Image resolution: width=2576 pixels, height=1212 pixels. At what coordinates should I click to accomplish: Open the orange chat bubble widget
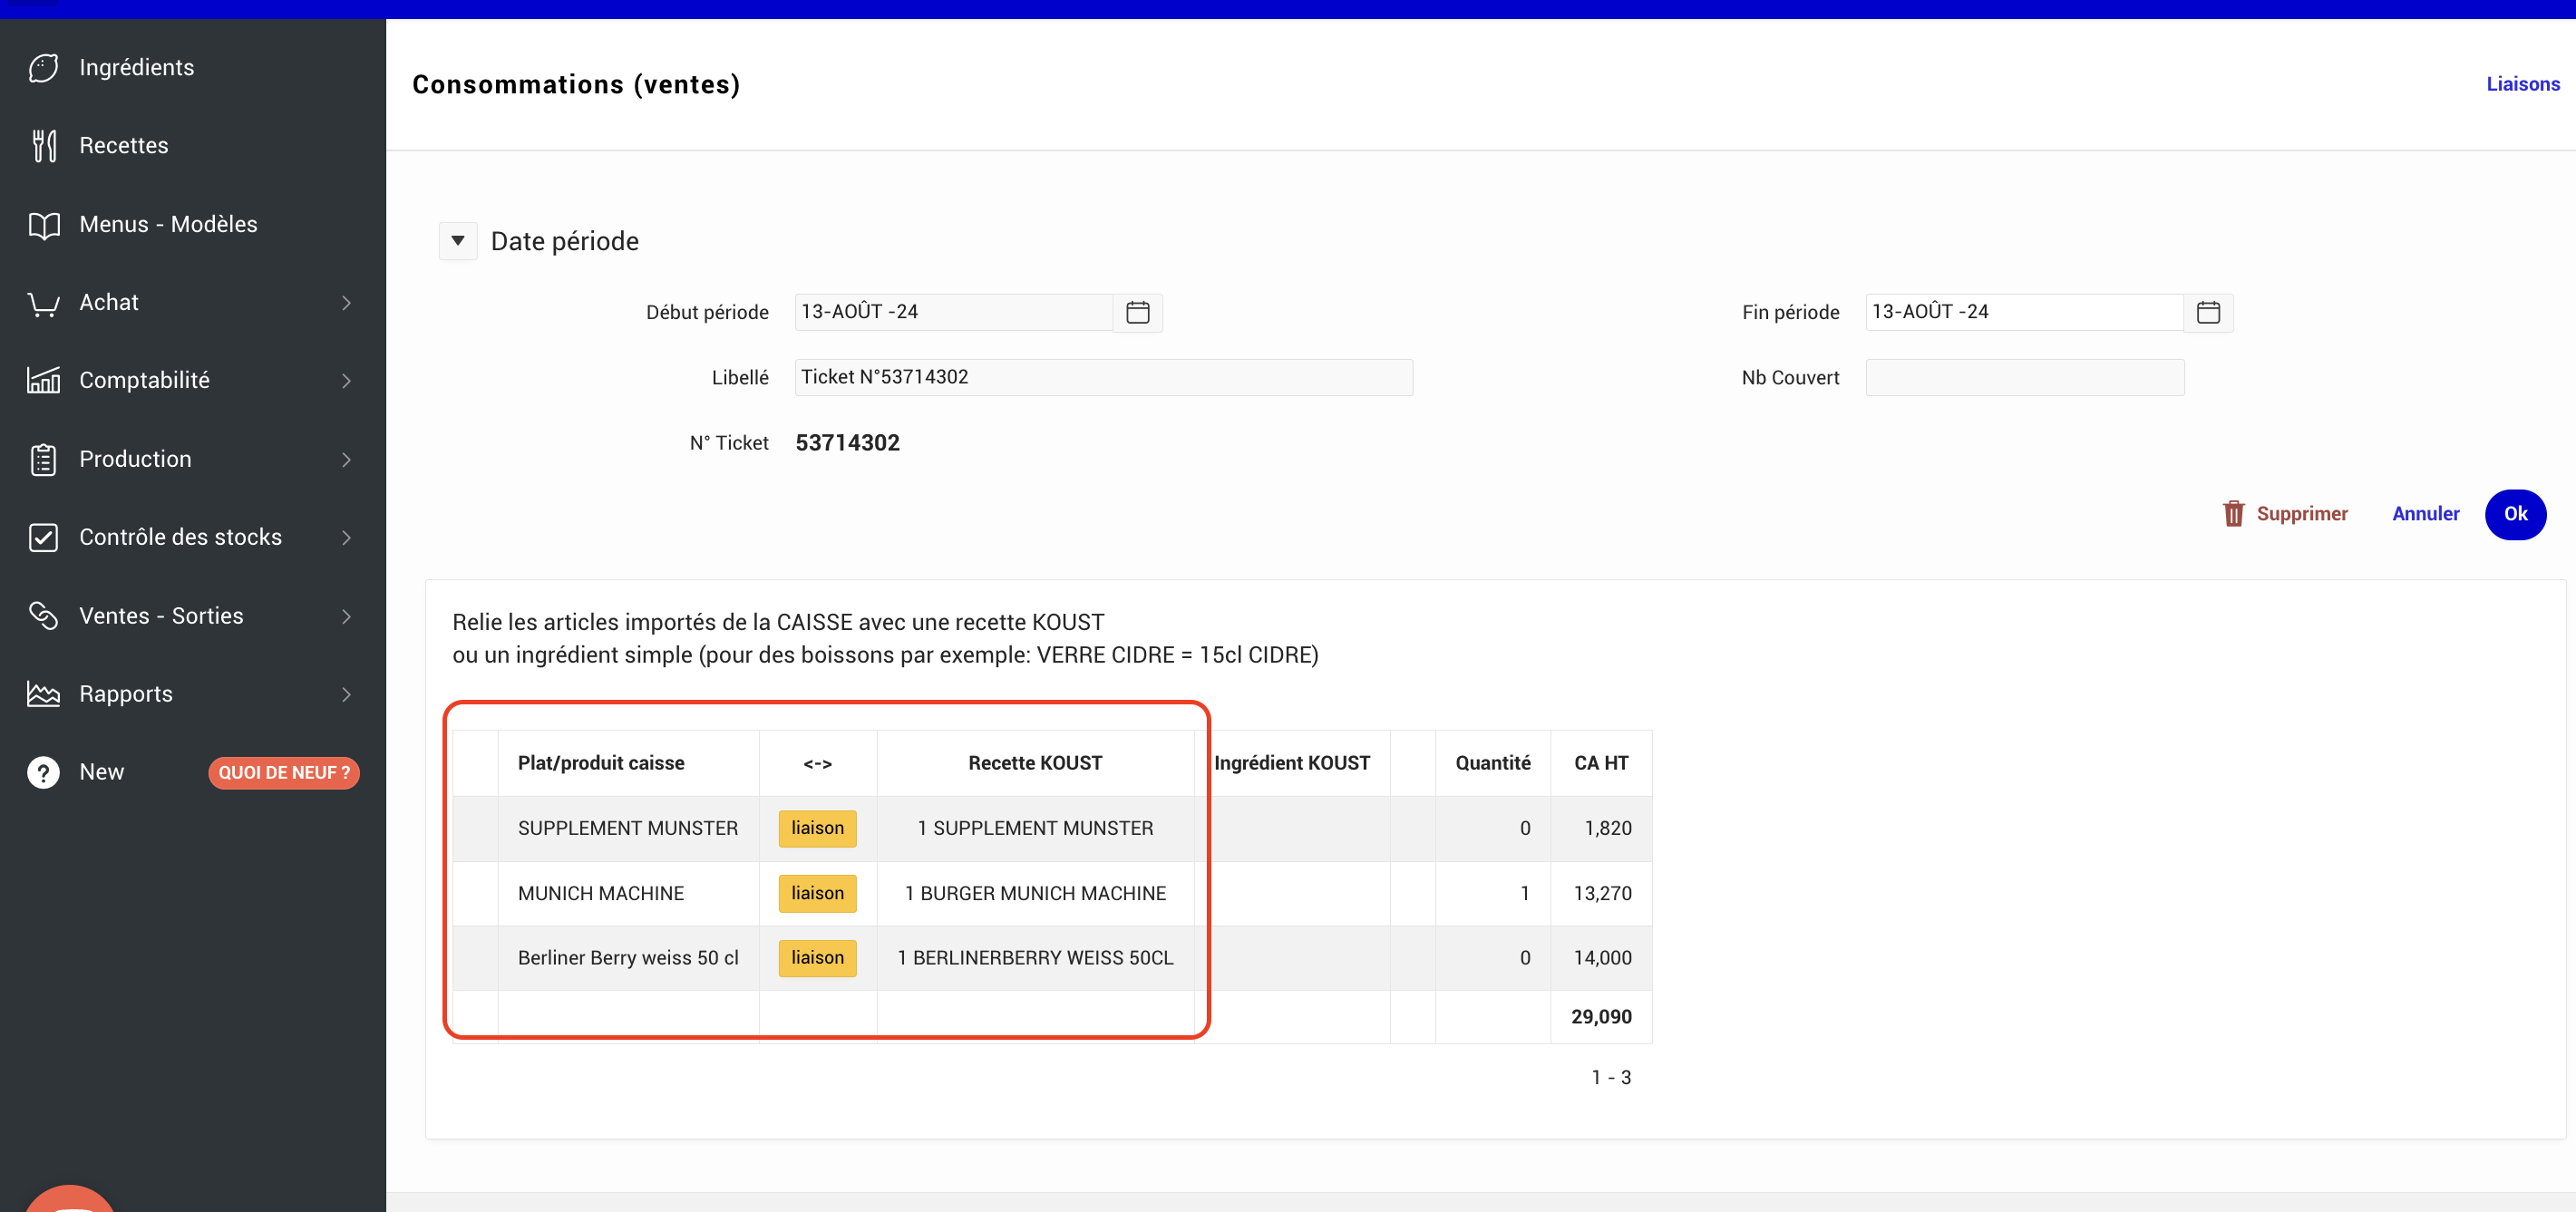click(x=69, y=1199)
